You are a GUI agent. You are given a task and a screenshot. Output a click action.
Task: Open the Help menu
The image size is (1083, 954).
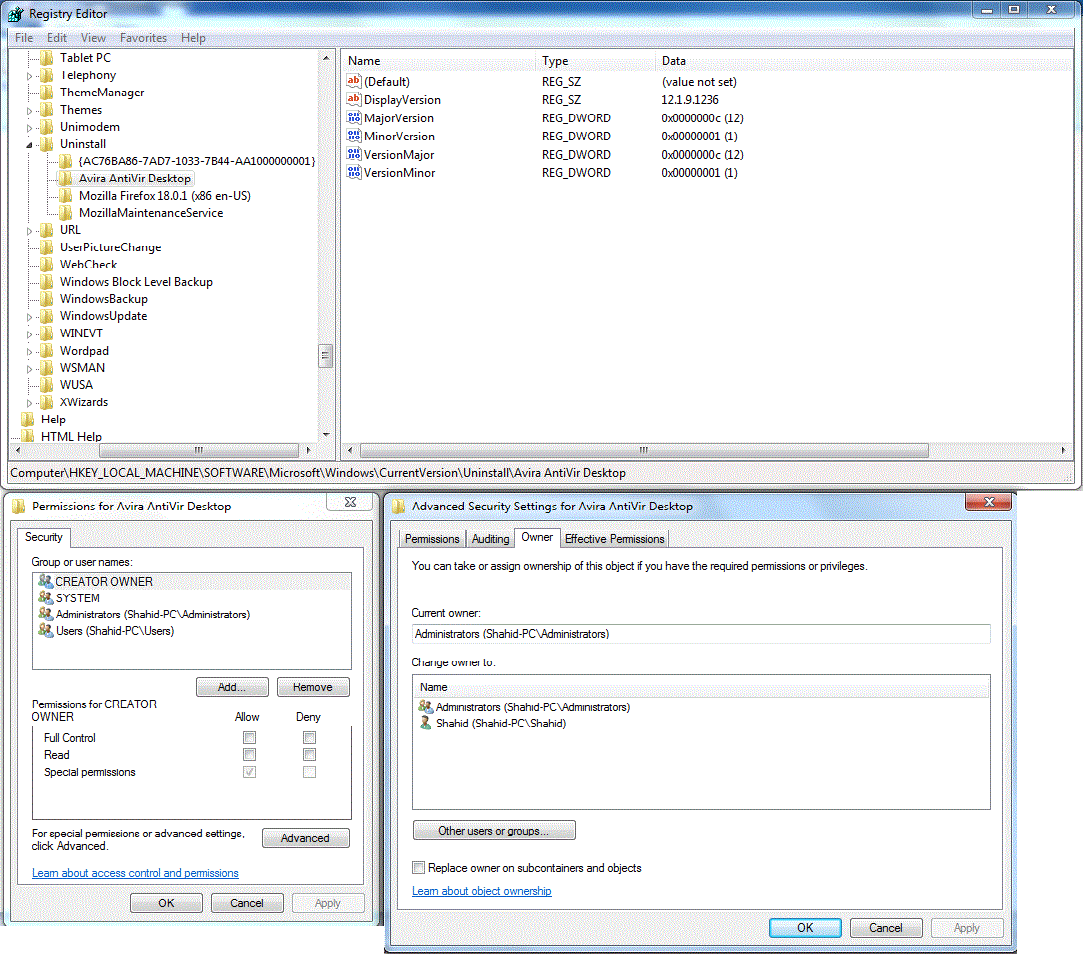click(193, 38)
